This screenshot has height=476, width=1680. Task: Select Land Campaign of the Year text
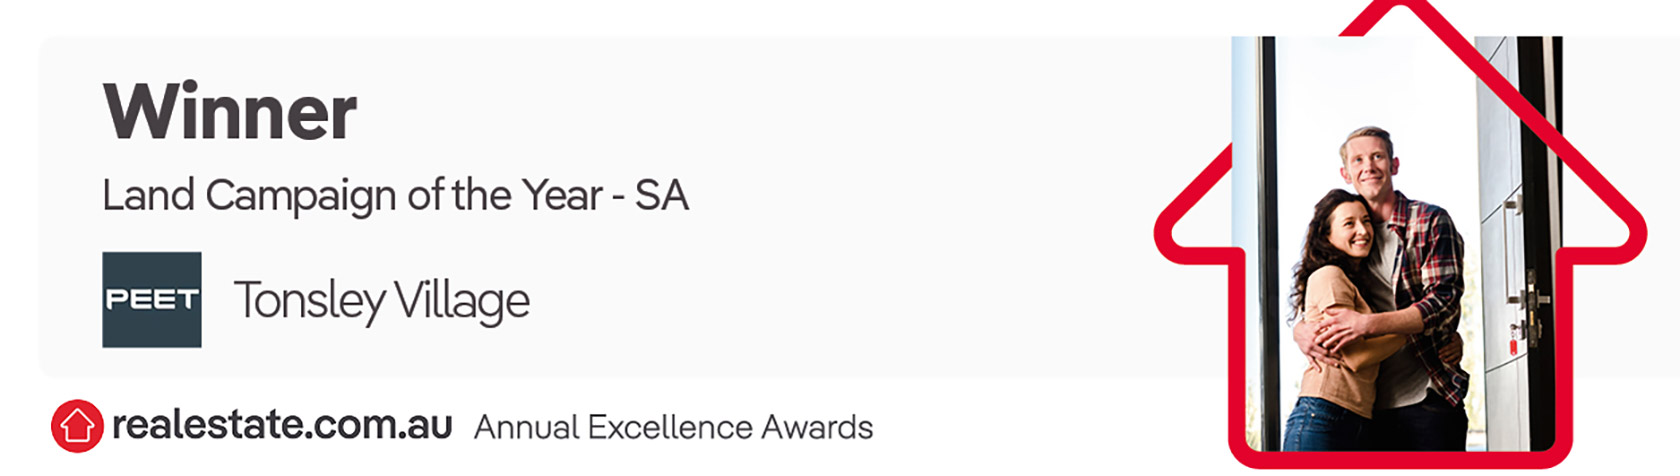pos(352,195)
